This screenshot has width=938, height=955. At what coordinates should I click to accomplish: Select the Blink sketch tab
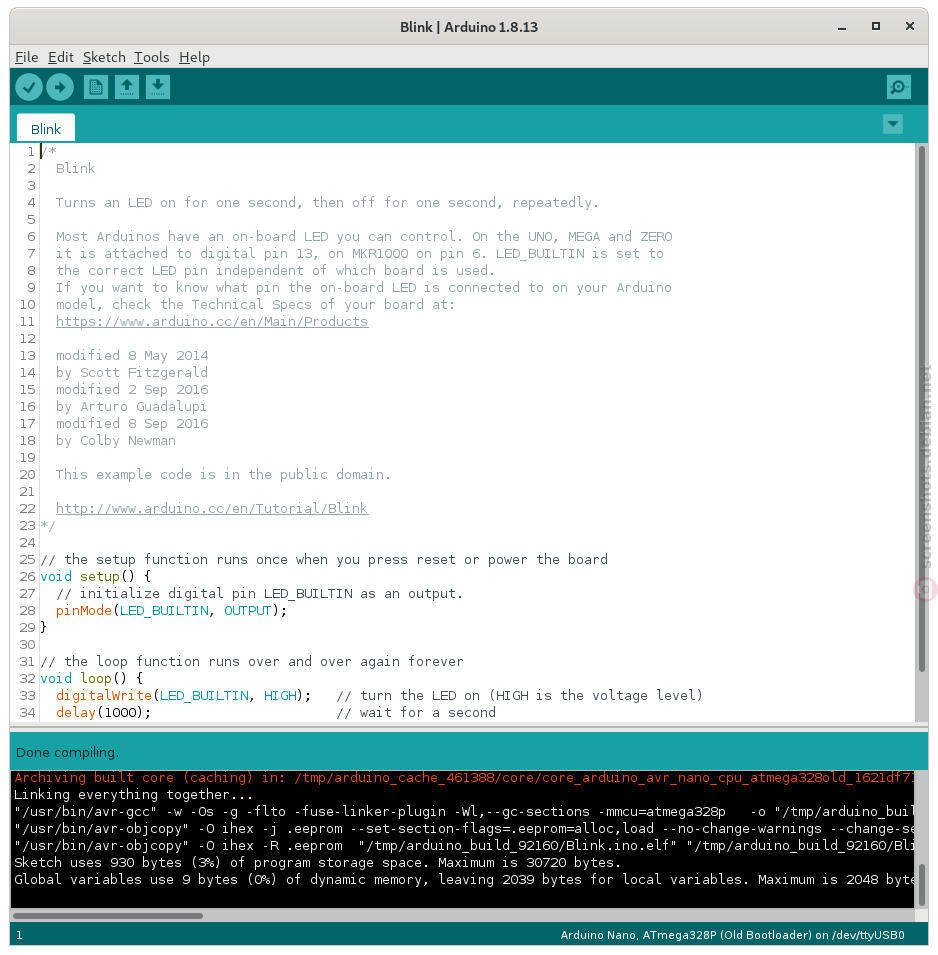(46, 129)
